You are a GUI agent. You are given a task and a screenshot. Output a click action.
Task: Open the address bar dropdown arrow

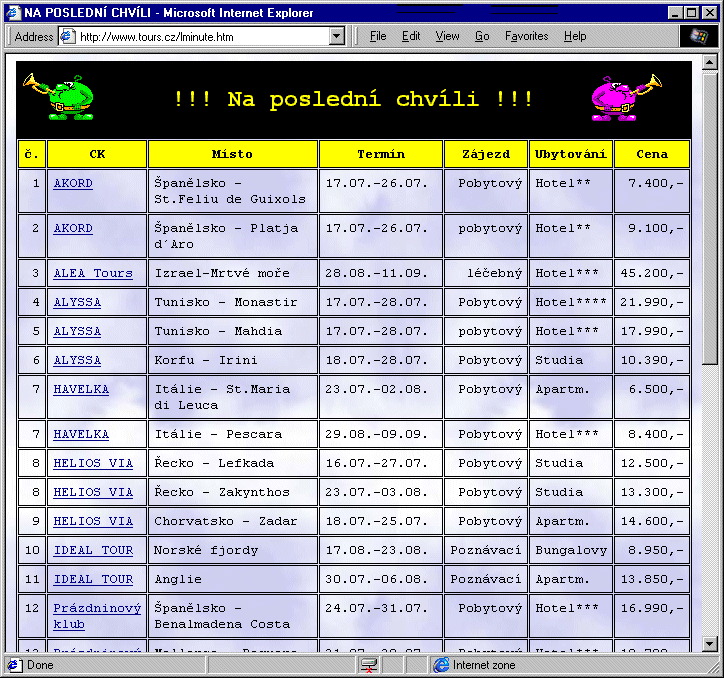tap(337, 36)
